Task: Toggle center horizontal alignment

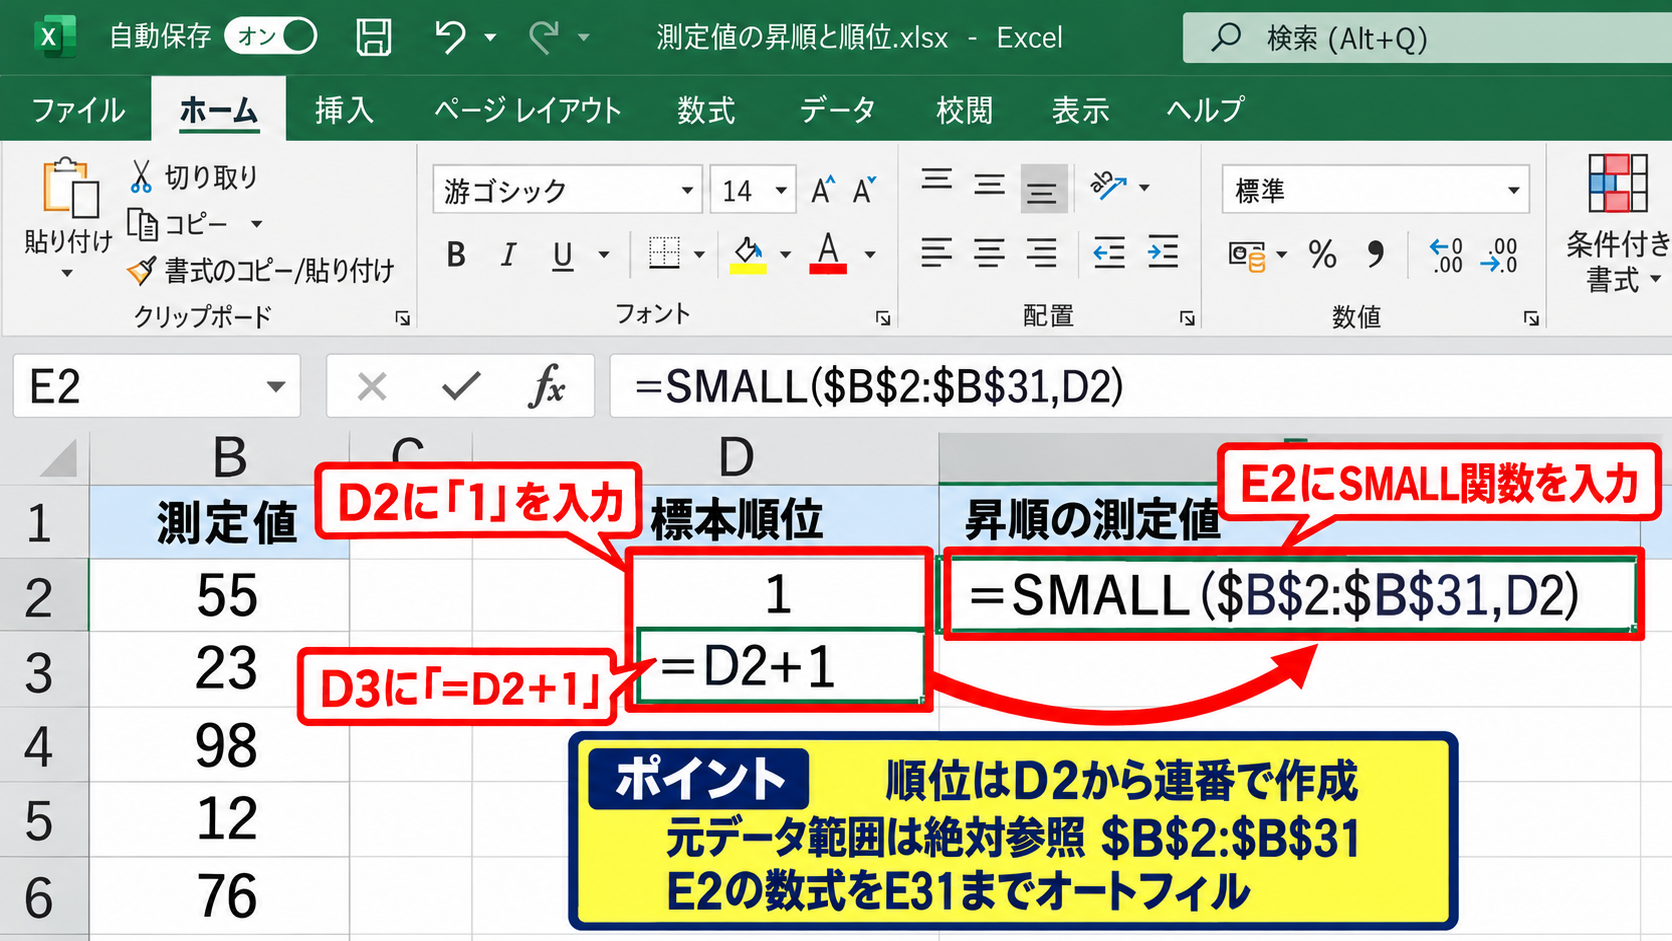Action: click(x=989, y=253)
